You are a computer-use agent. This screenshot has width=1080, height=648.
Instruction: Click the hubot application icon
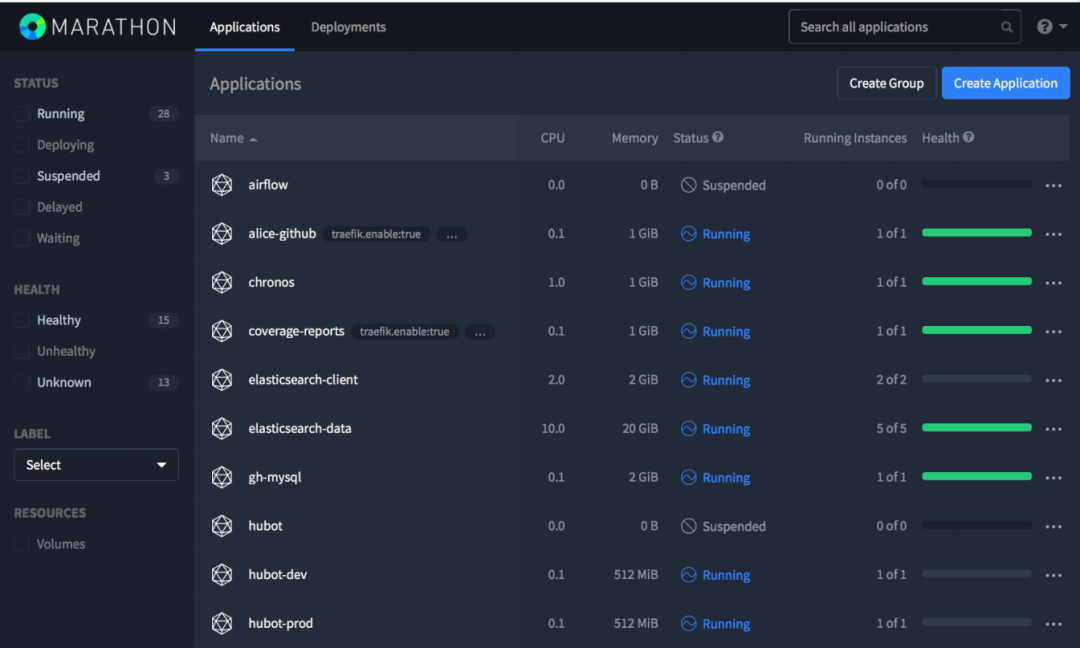click(x=222, y=525)
